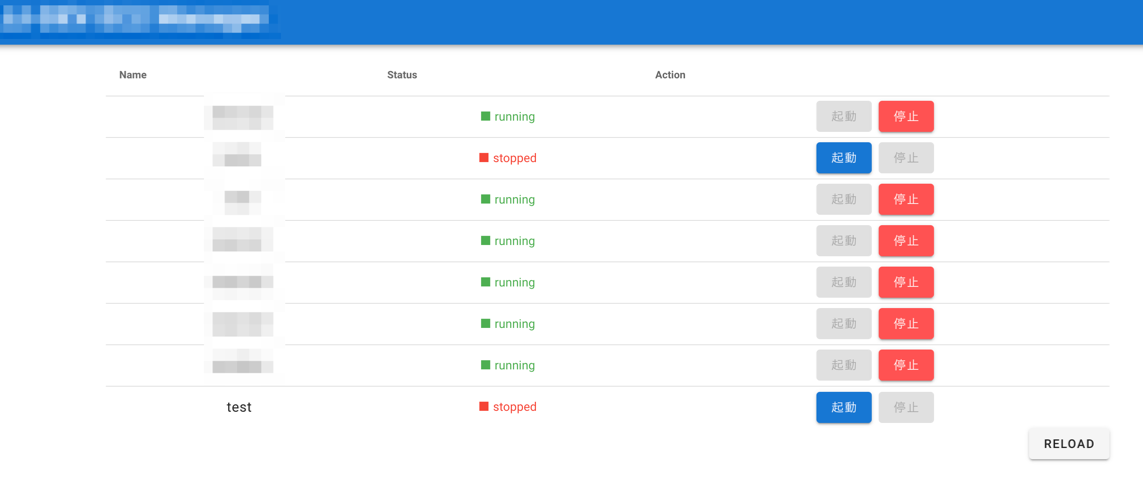Click greyed-out 停止 button in the test row
Viewport: 1143px width, 501px height.
(905, 407)
